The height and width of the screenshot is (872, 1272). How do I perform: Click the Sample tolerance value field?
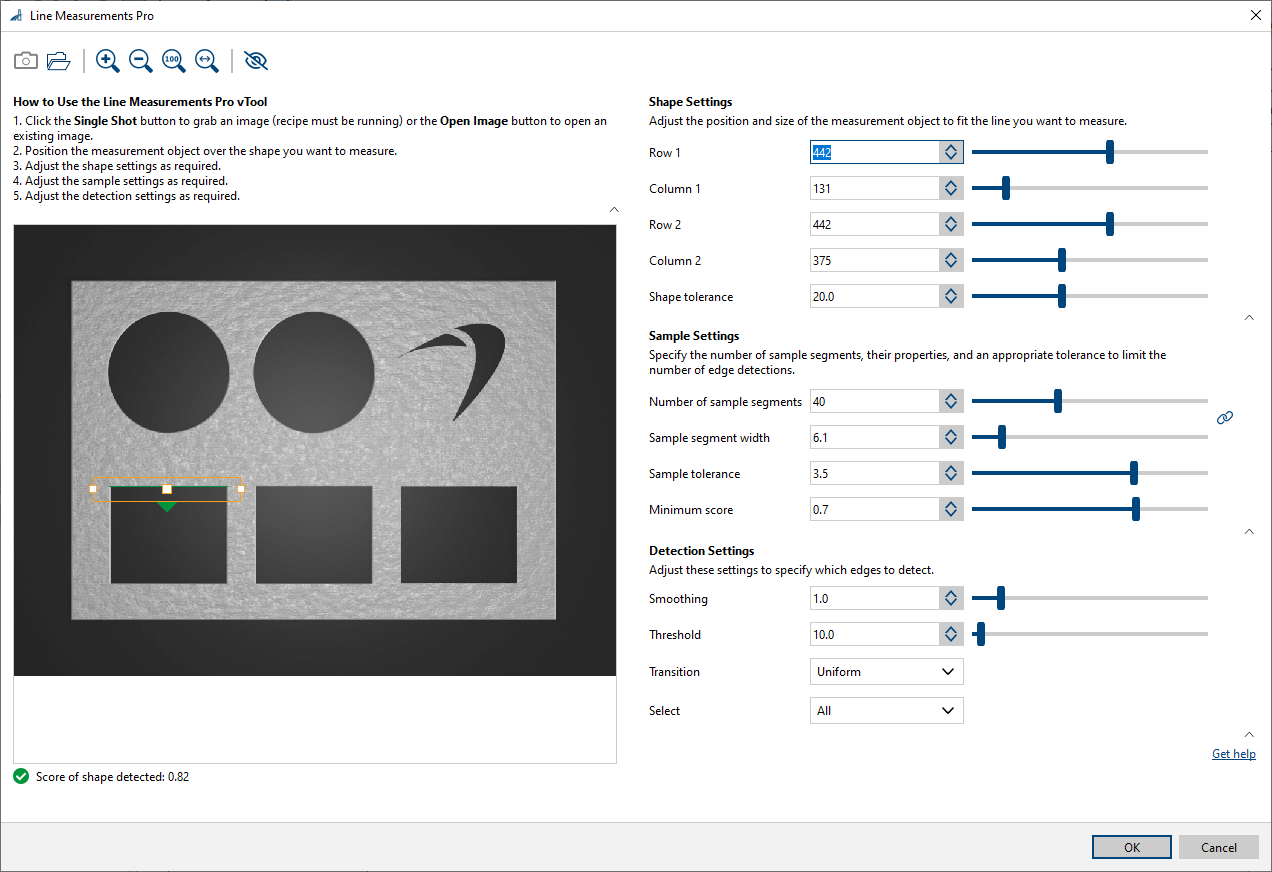click(x=874, y=473)
